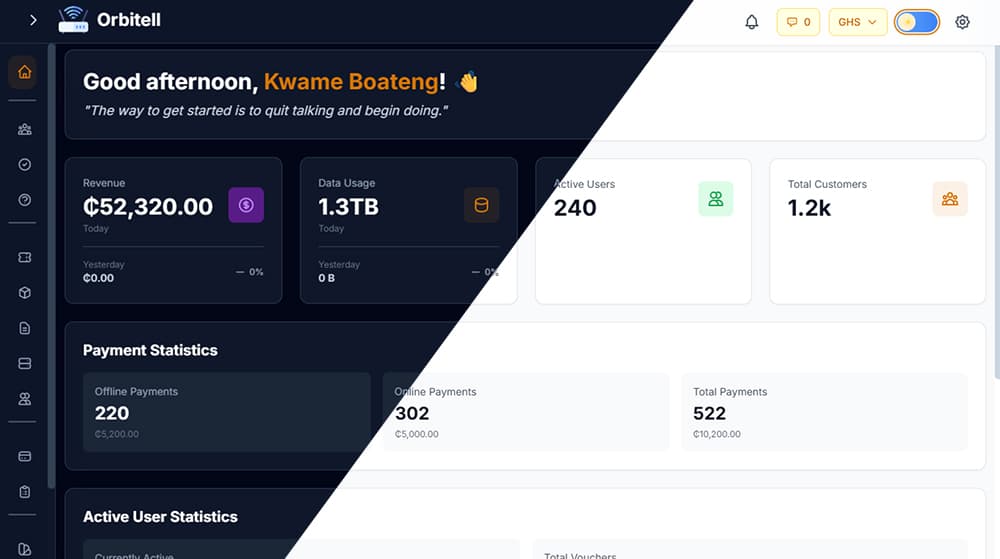Select the Total Payments card
Image resolution: width=1000 pixels, height=559 pixels.
[x=825, y=412]
